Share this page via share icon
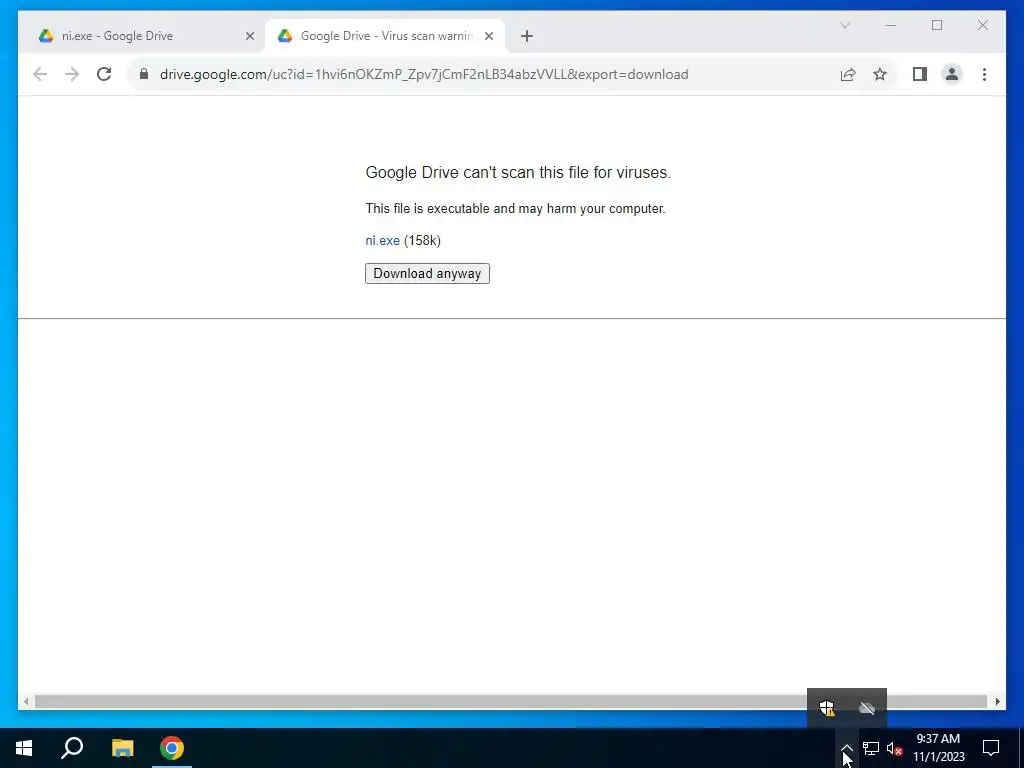 pos(848,74)
